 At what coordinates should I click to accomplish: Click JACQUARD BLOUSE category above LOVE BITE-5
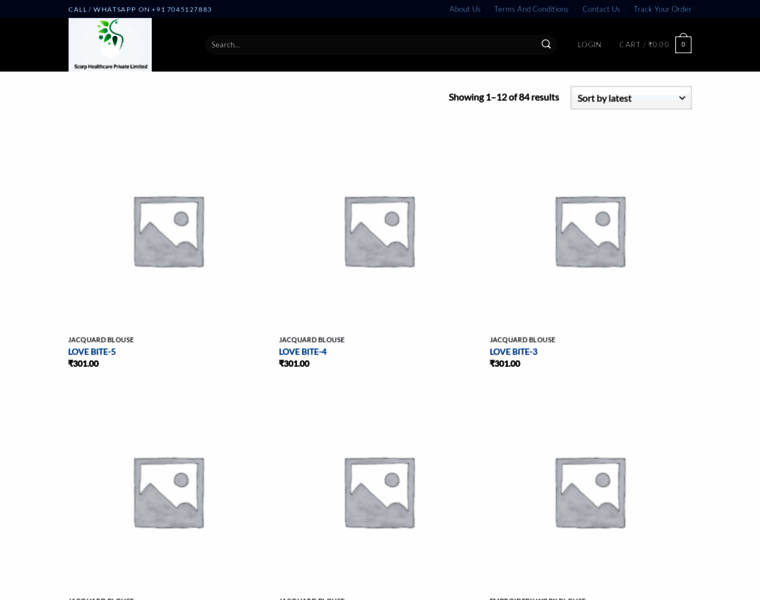101,340
